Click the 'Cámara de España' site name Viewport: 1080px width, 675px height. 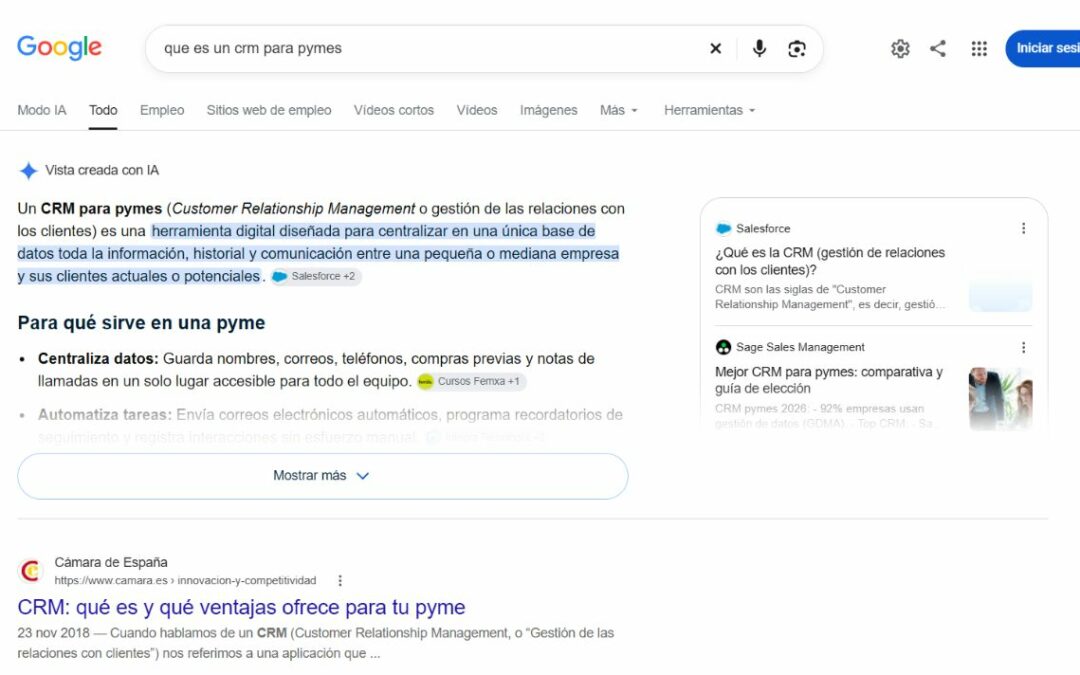click(111, 562)
